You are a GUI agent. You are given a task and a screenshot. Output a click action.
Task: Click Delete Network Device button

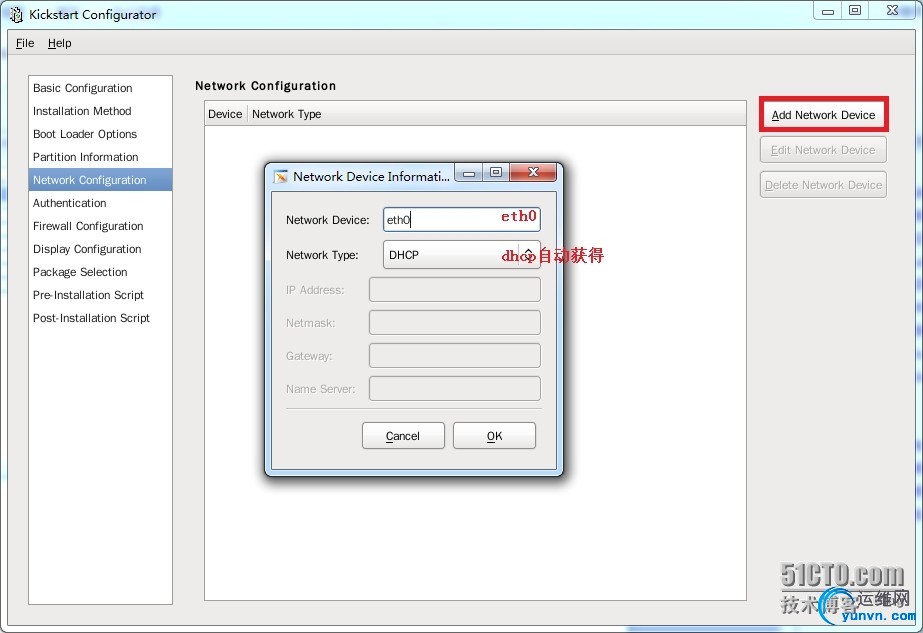pos(823,185)
